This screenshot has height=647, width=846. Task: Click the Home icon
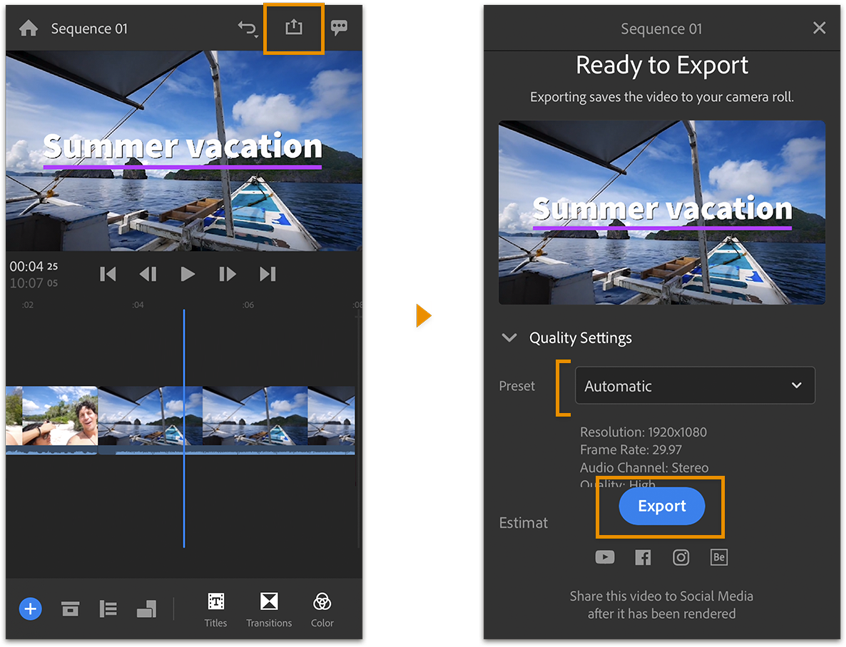27,28
